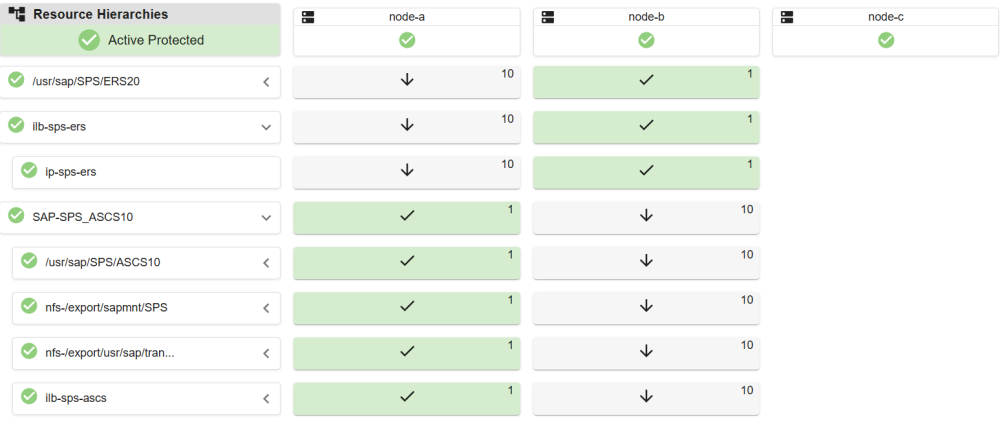Click the Resource Hierarchies tree icon
The width and height of the screenshot is (1000, 422).
(x=17, y=15)
